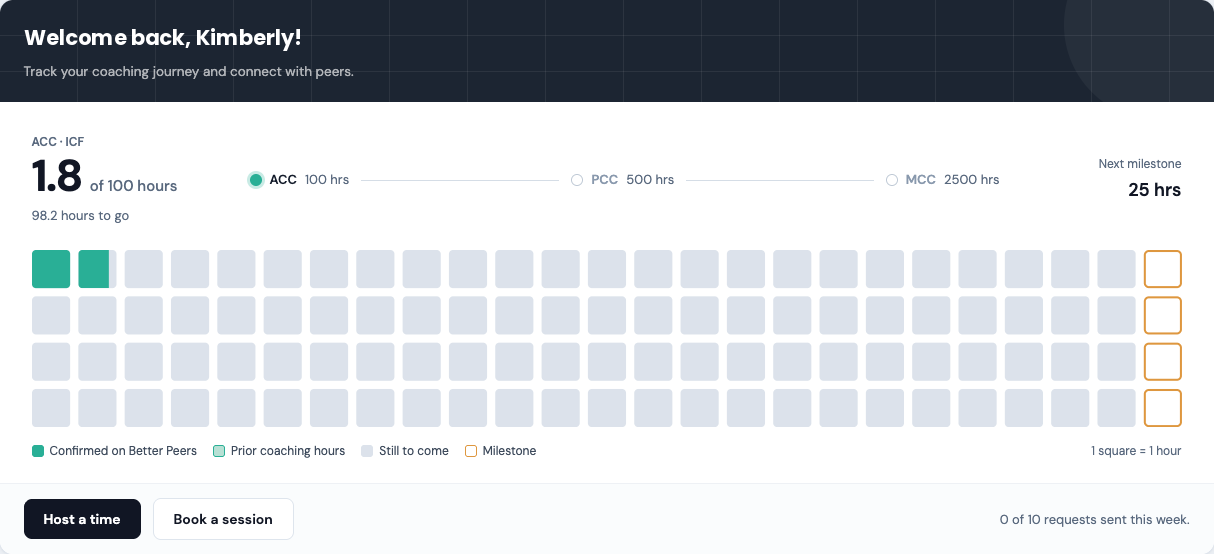
Task: Select the PCC 500 hrs milestone radio
Action: click(576, 180)
